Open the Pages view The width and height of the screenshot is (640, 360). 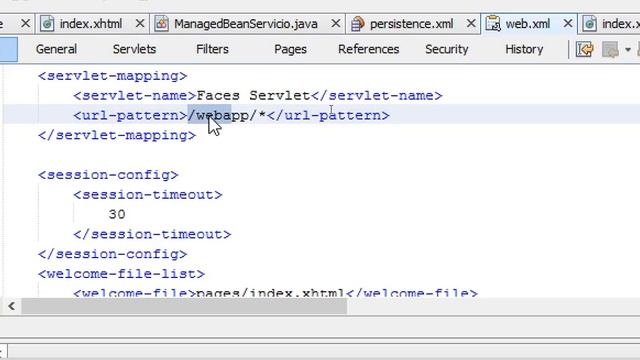click(x=290, y=49)
